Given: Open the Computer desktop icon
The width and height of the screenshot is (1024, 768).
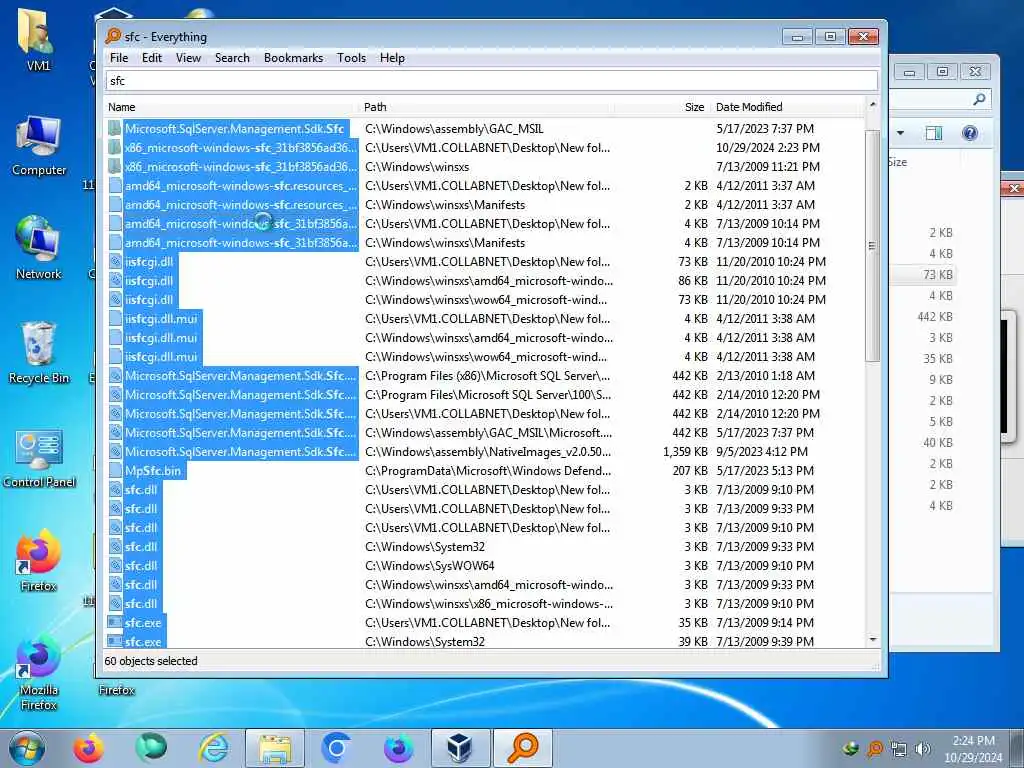Looking at the screenshot, I should [39, 146].
